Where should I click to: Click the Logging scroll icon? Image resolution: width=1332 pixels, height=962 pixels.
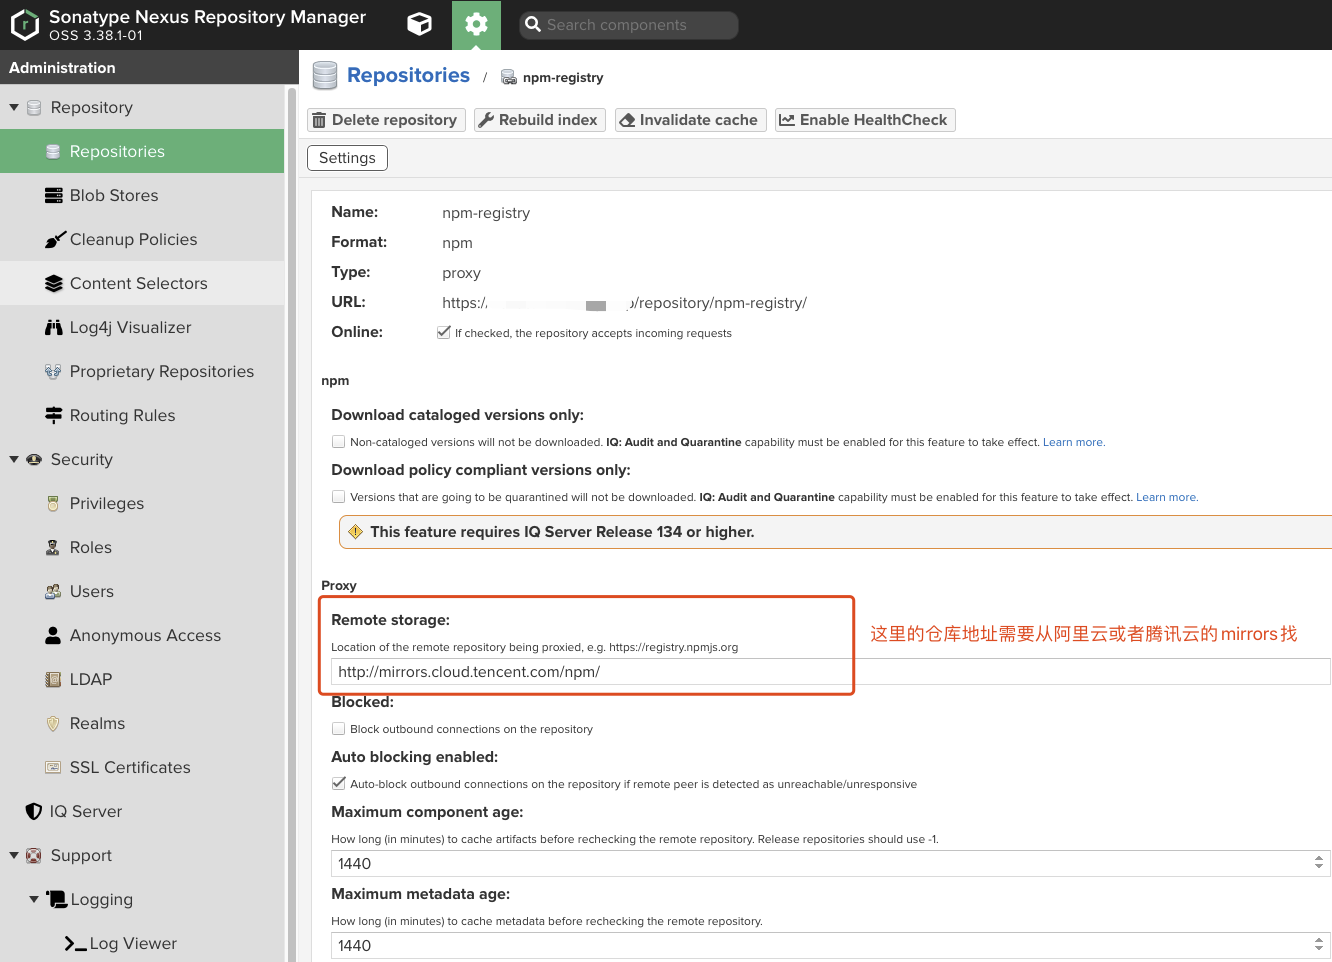pos(57,899)
